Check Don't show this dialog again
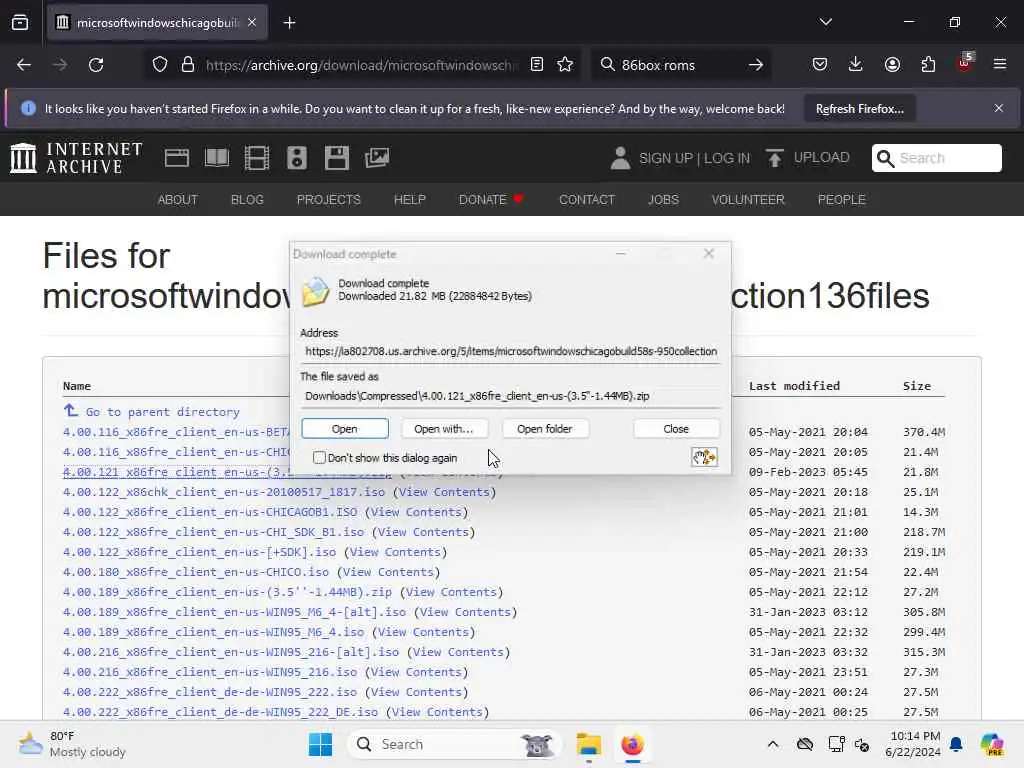 (319, 458)
